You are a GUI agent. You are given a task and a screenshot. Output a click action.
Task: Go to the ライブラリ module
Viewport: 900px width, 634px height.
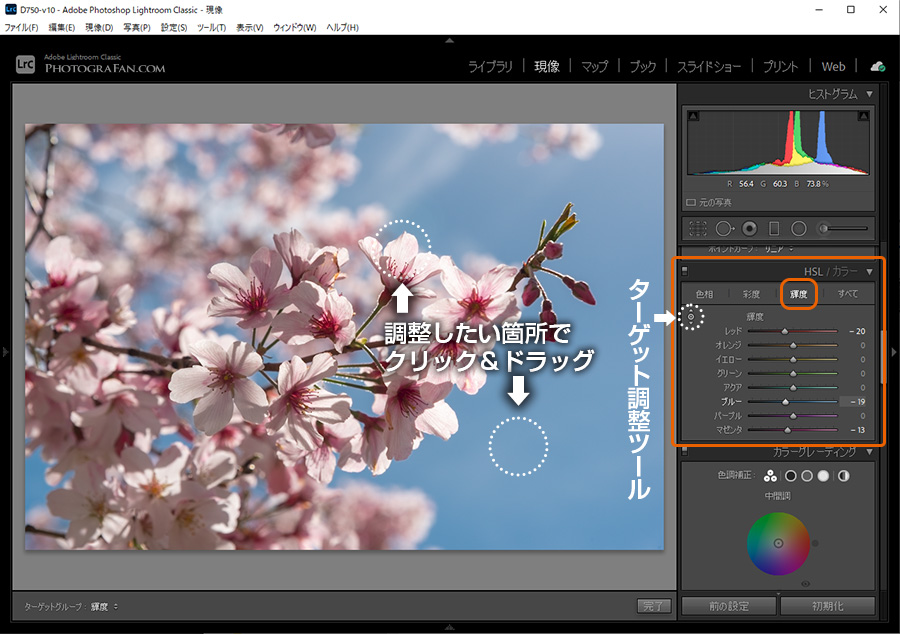[490, 67]
